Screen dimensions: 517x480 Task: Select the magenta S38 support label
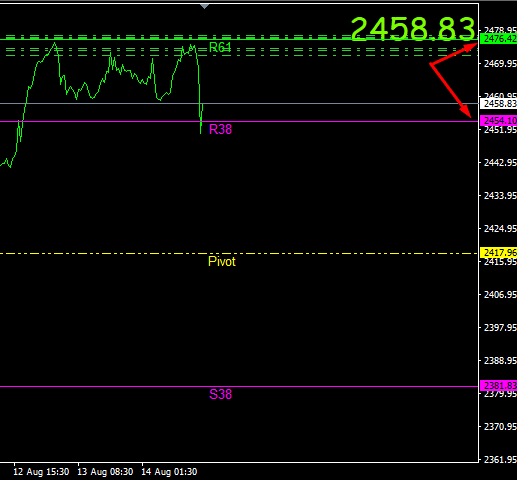tap(220, 394)
